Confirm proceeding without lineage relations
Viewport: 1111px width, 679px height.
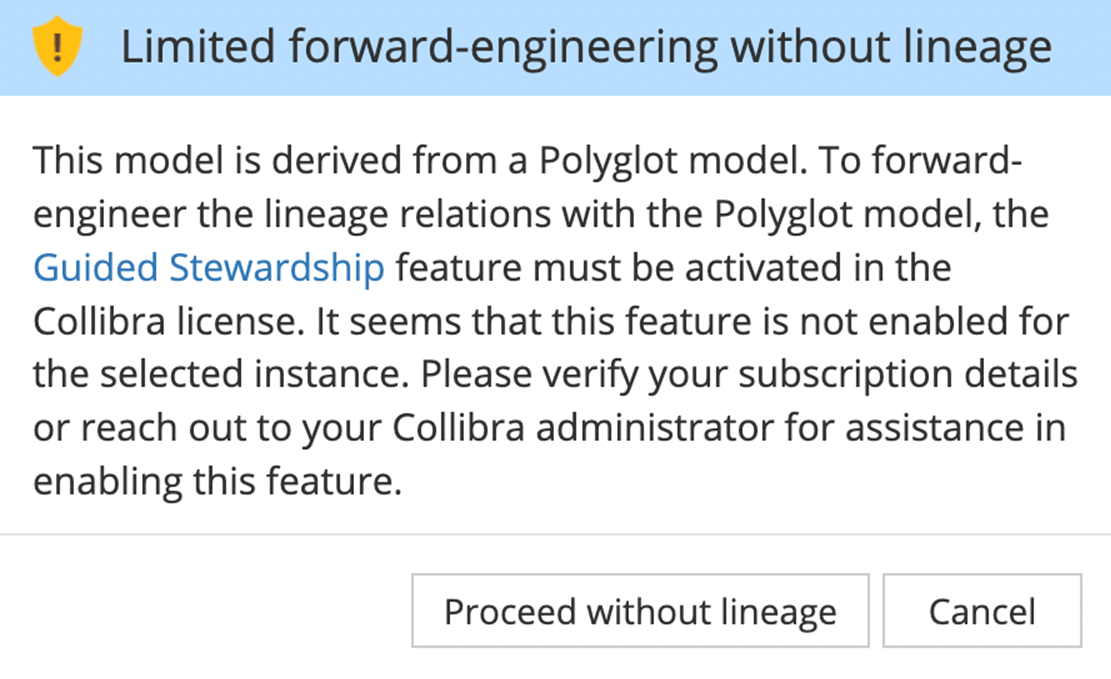(x=640, y=610)
